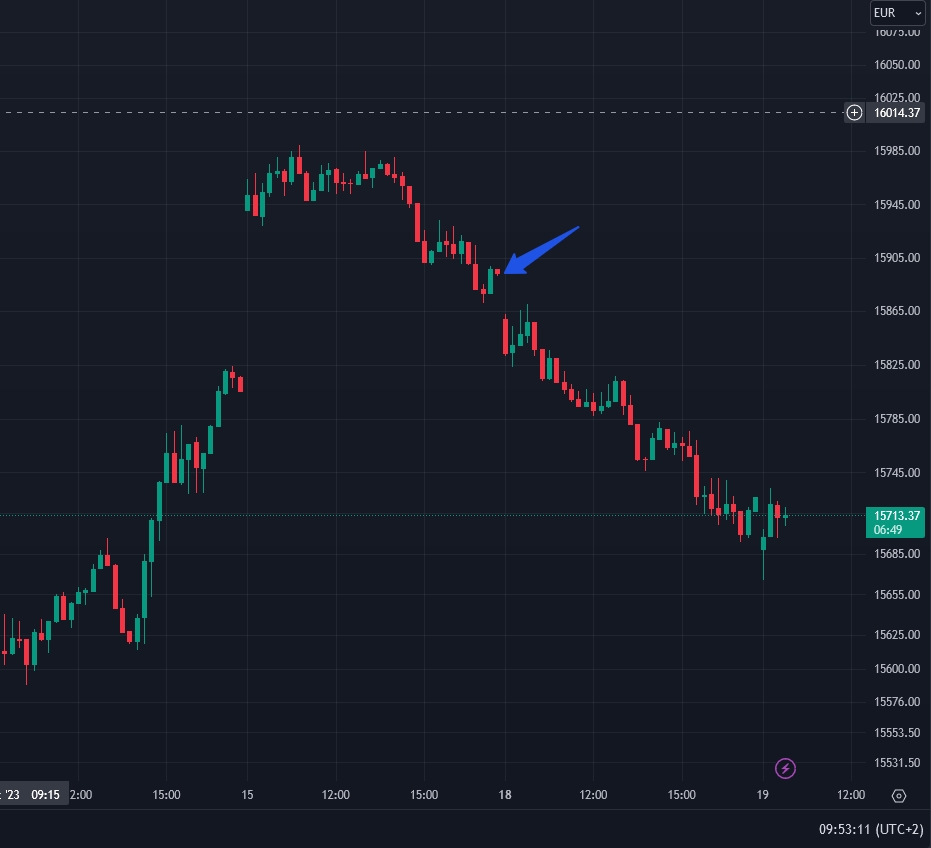Screen dimensions: 931x848
Task: Click the 15553.50 price axis label
Action: 897,733
